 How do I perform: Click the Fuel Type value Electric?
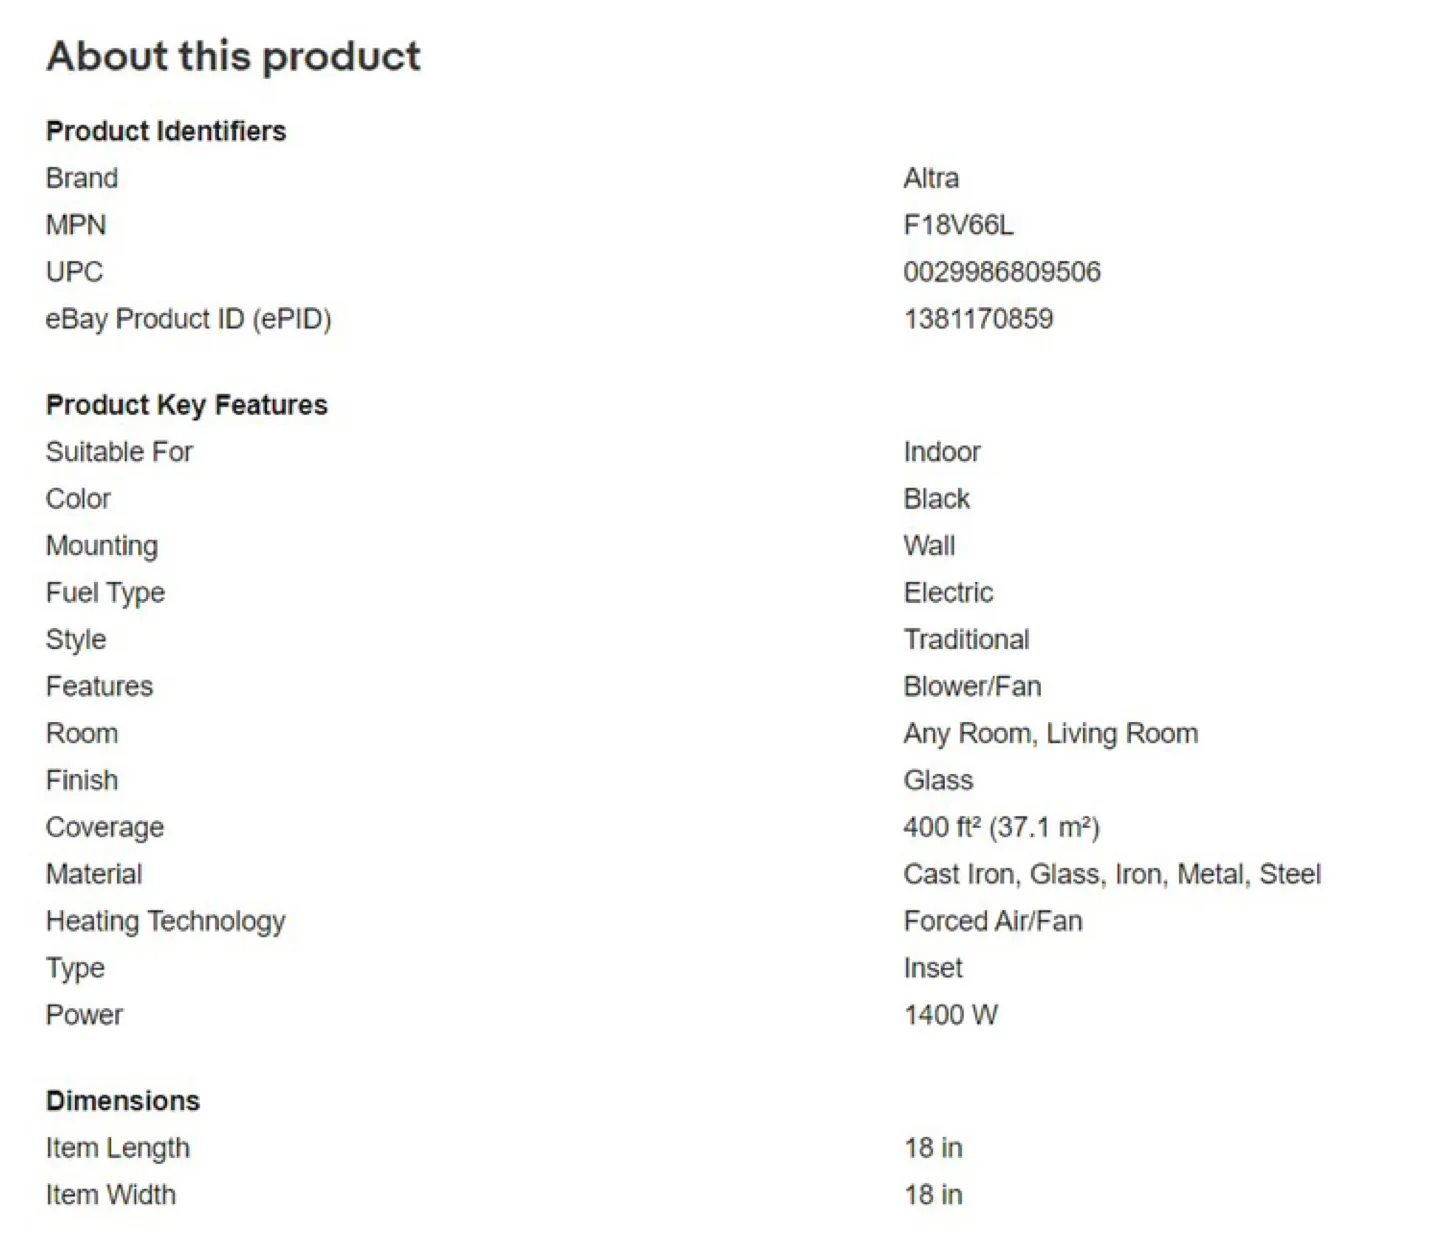(948, 593)
